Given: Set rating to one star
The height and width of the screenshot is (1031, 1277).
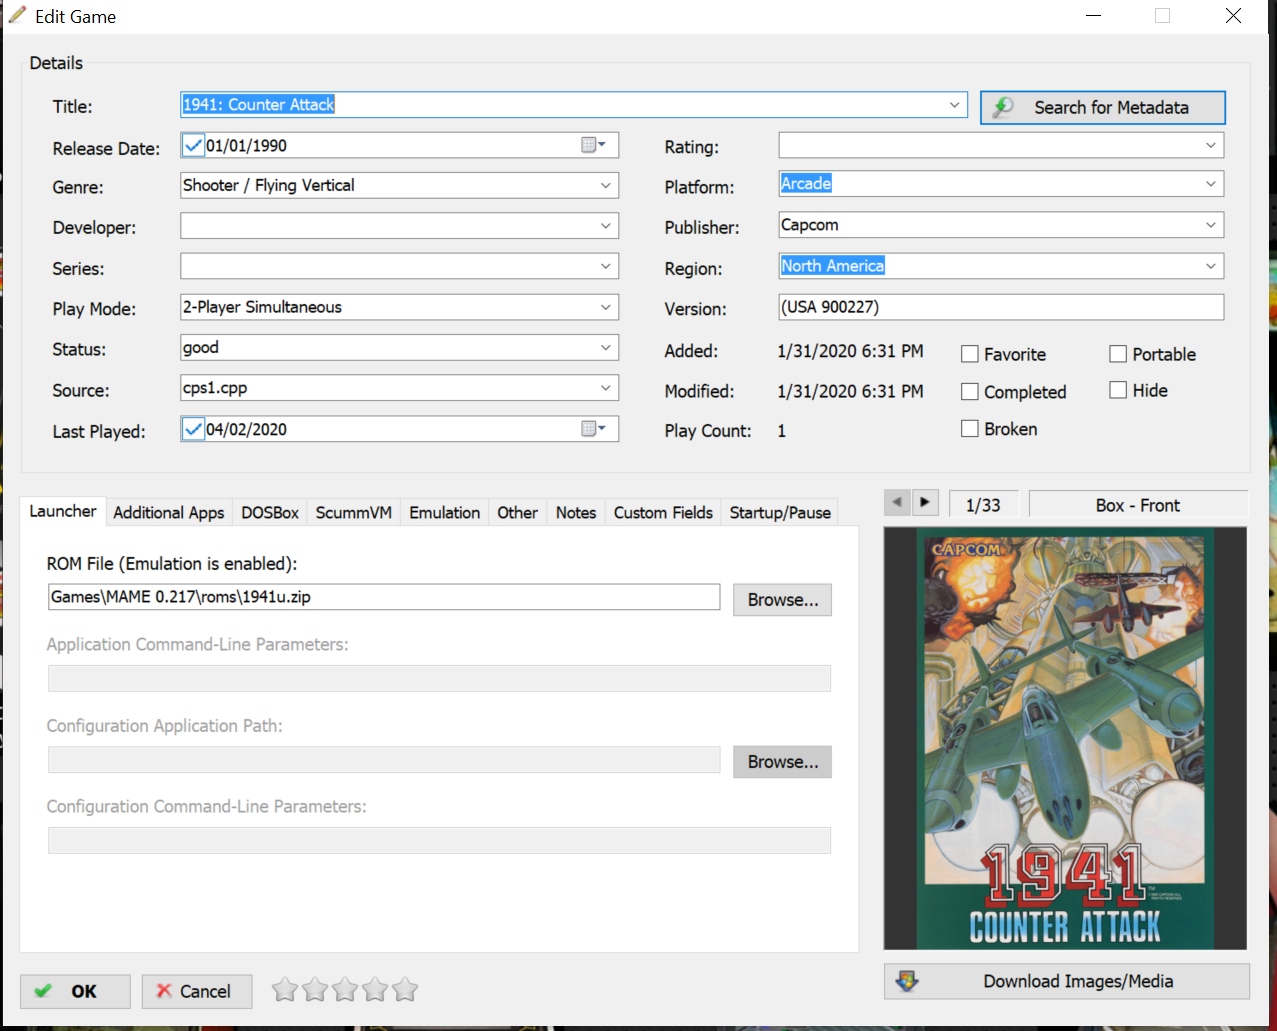Looking at the screenshot, I should pyautogui.click(x=285, y=990).
